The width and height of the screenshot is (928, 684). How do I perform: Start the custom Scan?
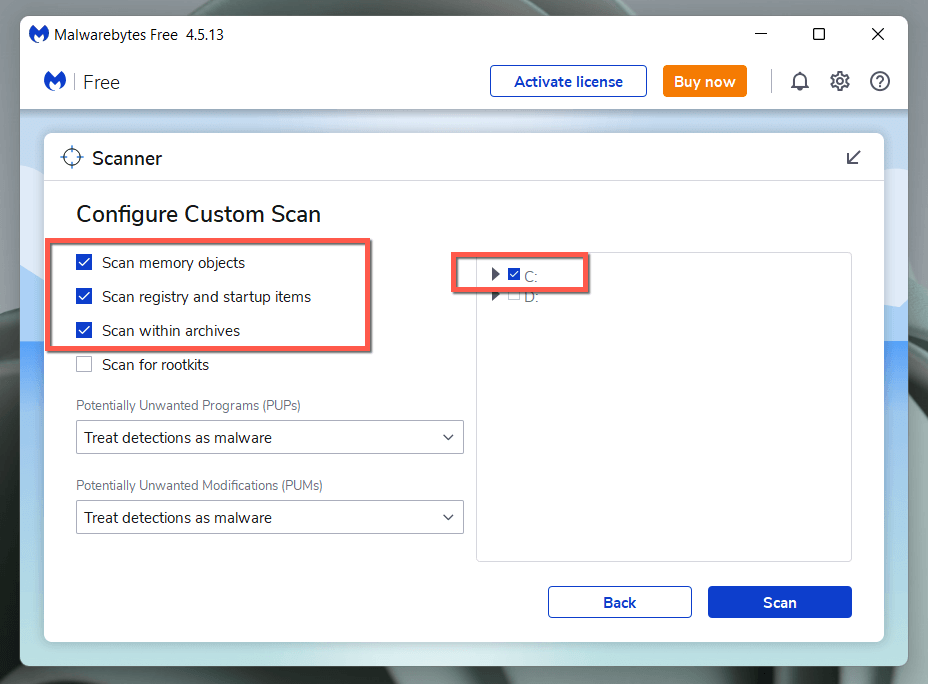(779, 602)
